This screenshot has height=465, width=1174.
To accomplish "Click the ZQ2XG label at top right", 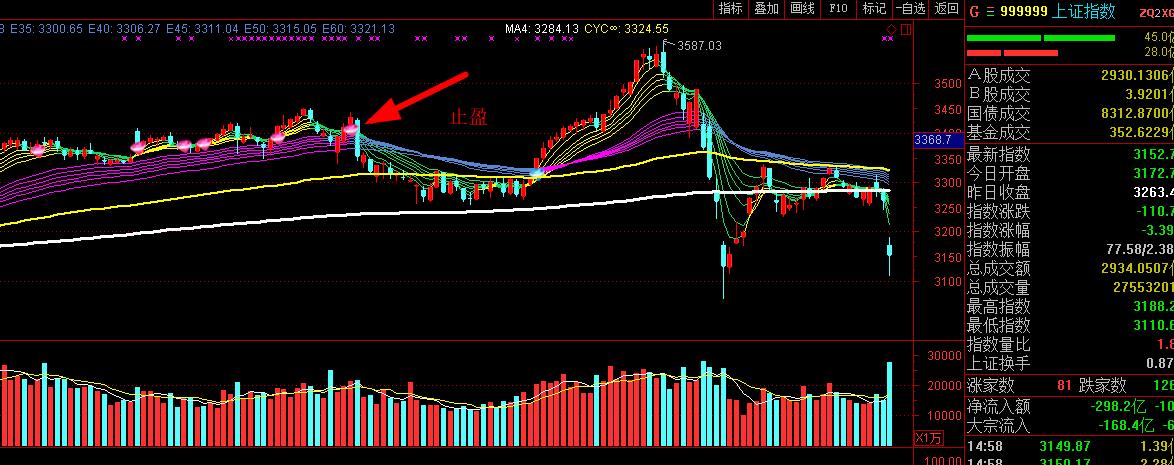I will point(1155,12).
